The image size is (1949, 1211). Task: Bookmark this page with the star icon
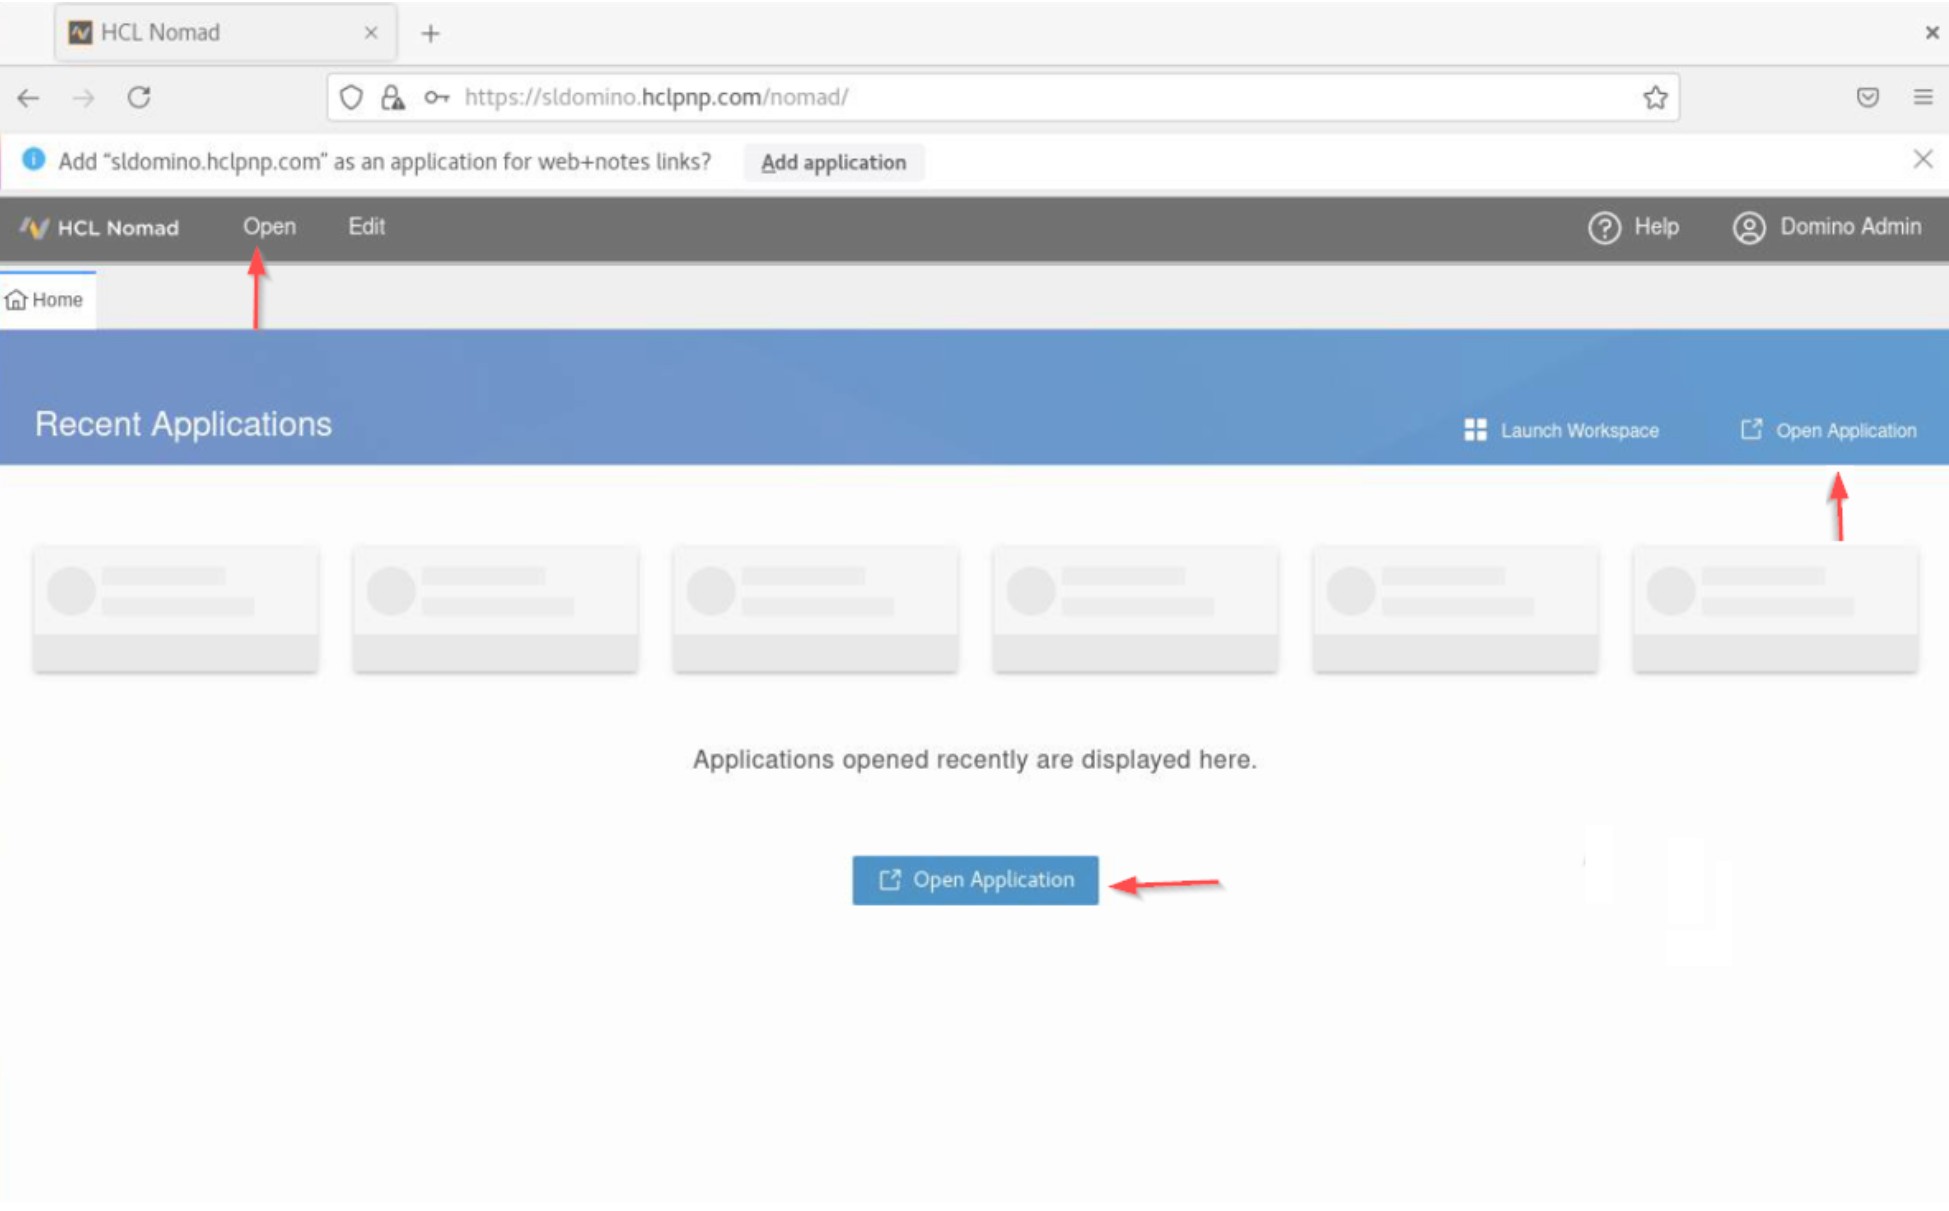1655,97
